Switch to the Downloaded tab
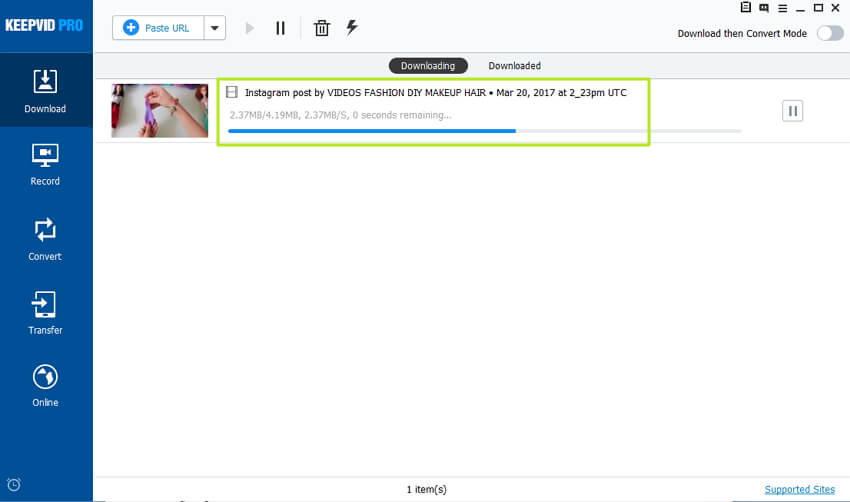The width and height of the screenshot is (850, 502). tap(514, 66)
